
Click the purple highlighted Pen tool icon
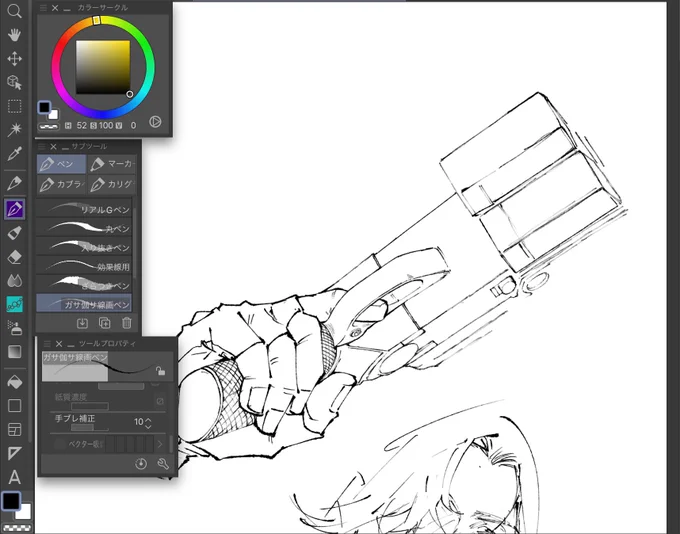tap(14, 210)
